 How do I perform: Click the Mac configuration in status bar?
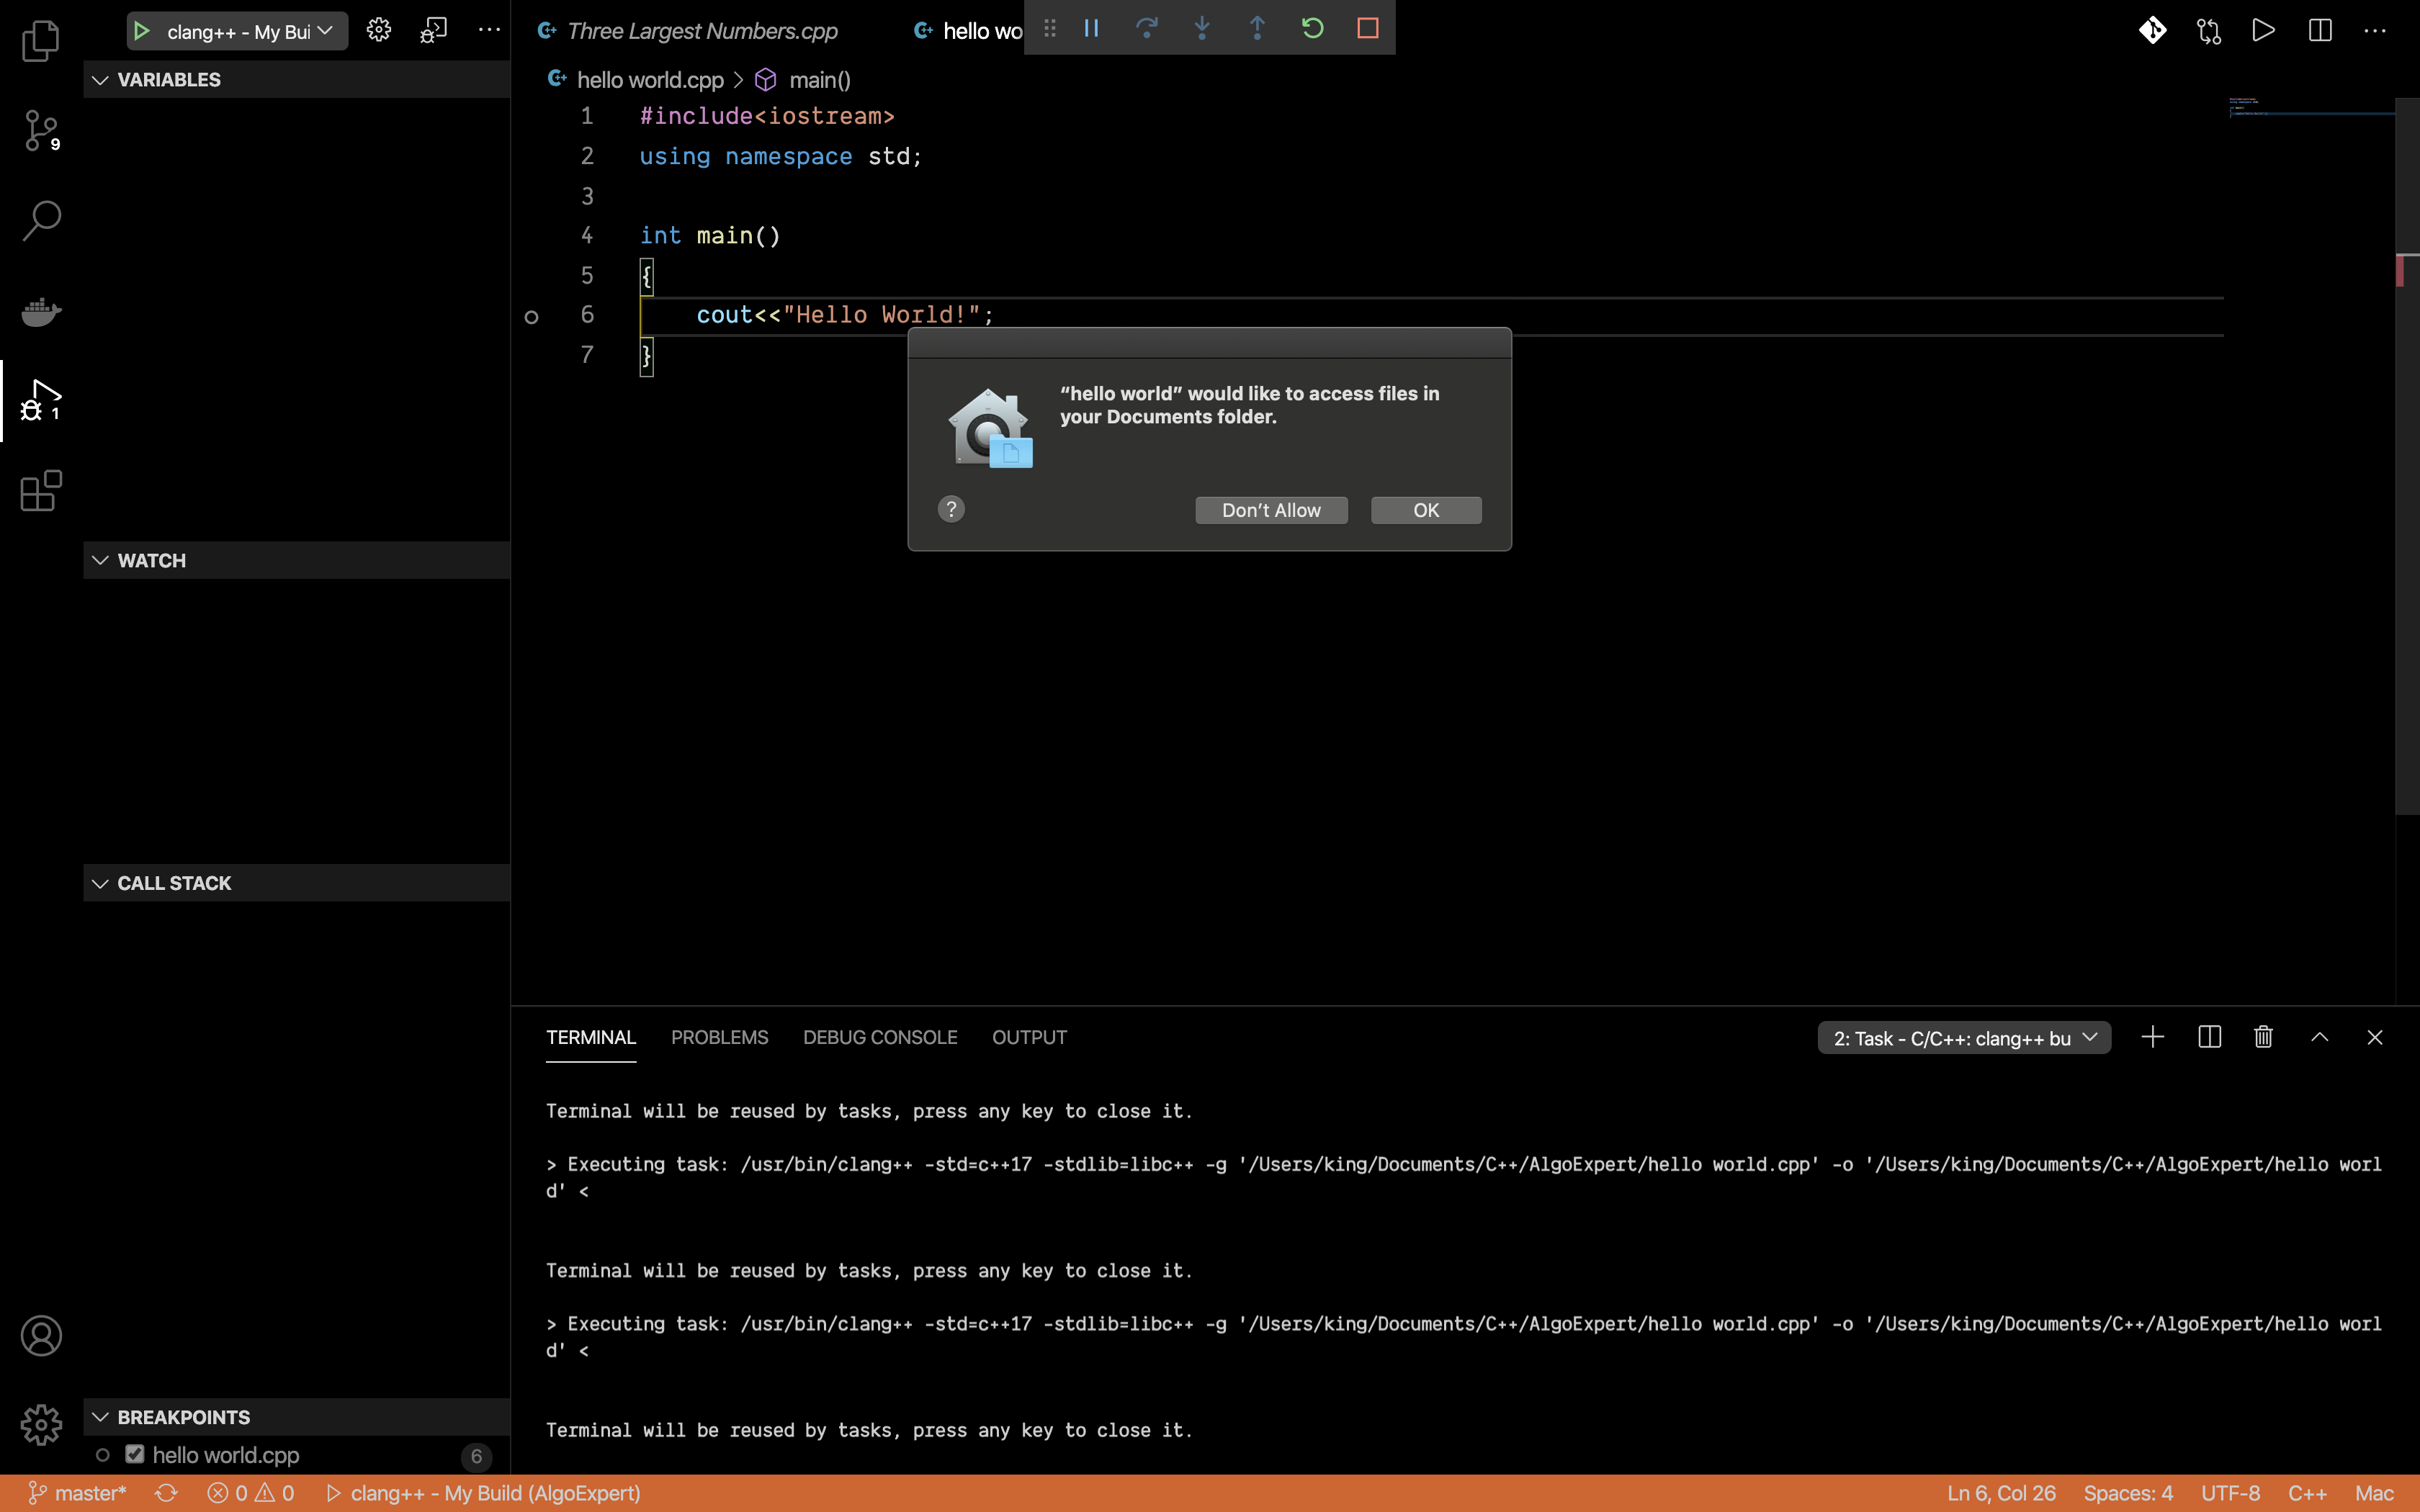(x=2374, y=1493)
